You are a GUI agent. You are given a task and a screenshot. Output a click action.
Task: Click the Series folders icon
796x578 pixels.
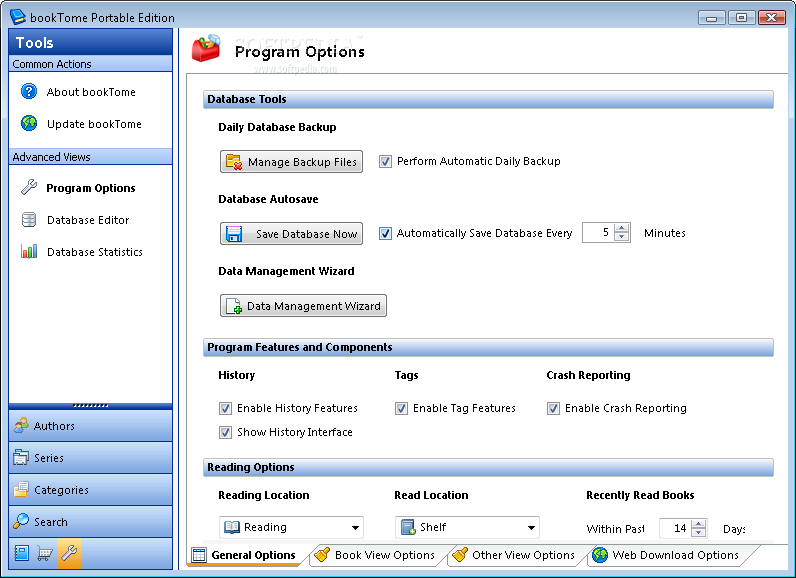pyautogui.click(x=21, y=457)
